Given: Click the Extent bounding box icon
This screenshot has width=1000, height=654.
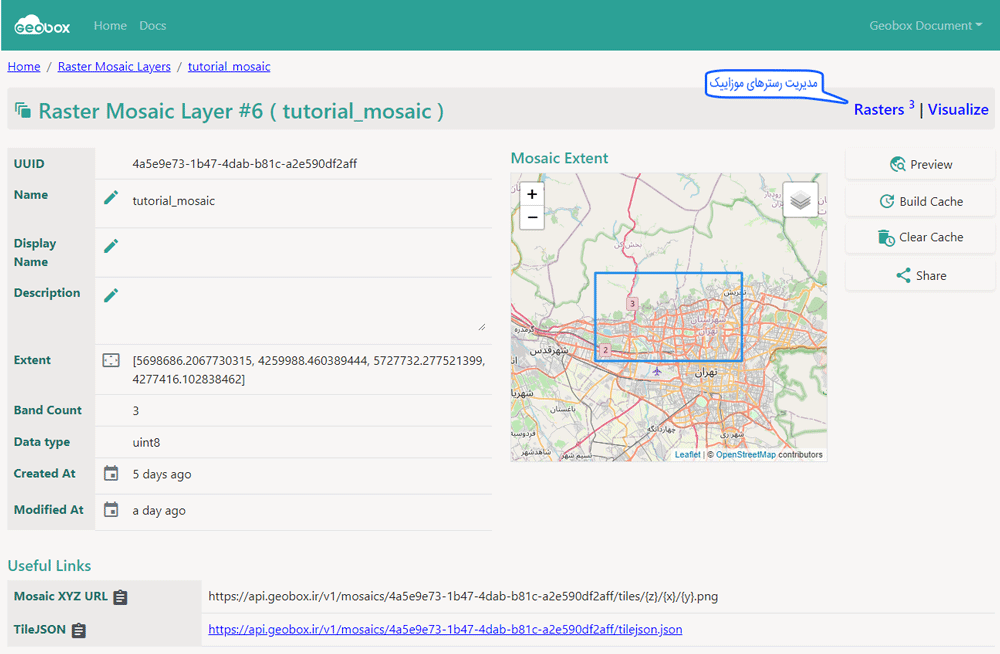Looking at the screenshot, I should coord(111,360).
